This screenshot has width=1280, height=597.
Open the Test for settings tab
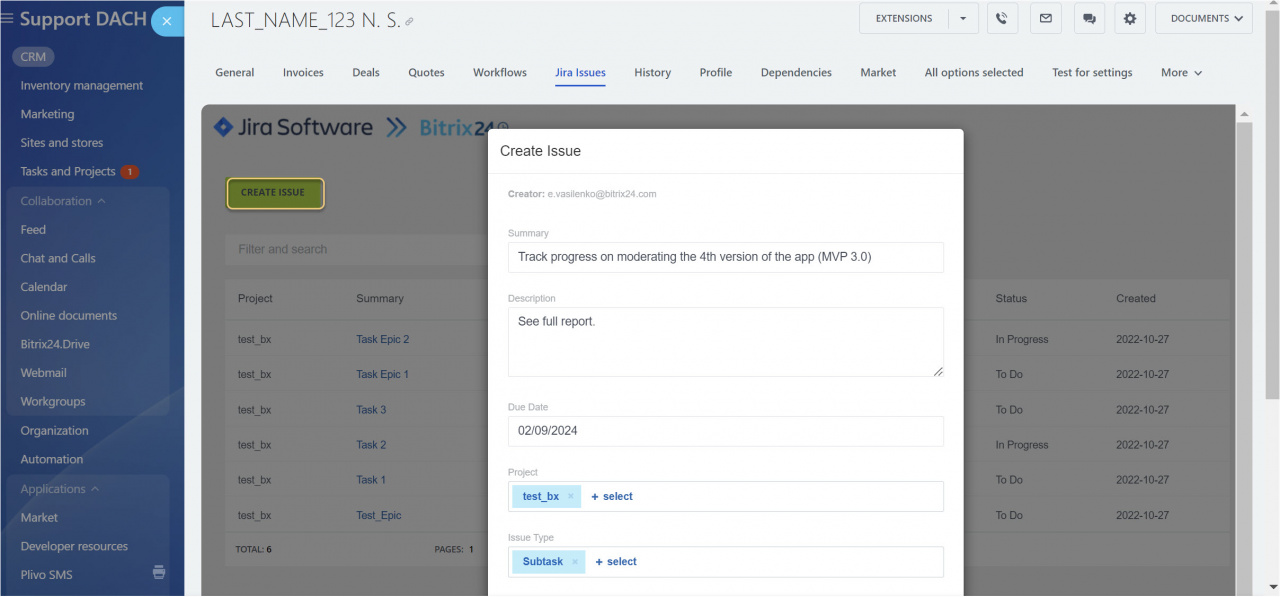1092,73
